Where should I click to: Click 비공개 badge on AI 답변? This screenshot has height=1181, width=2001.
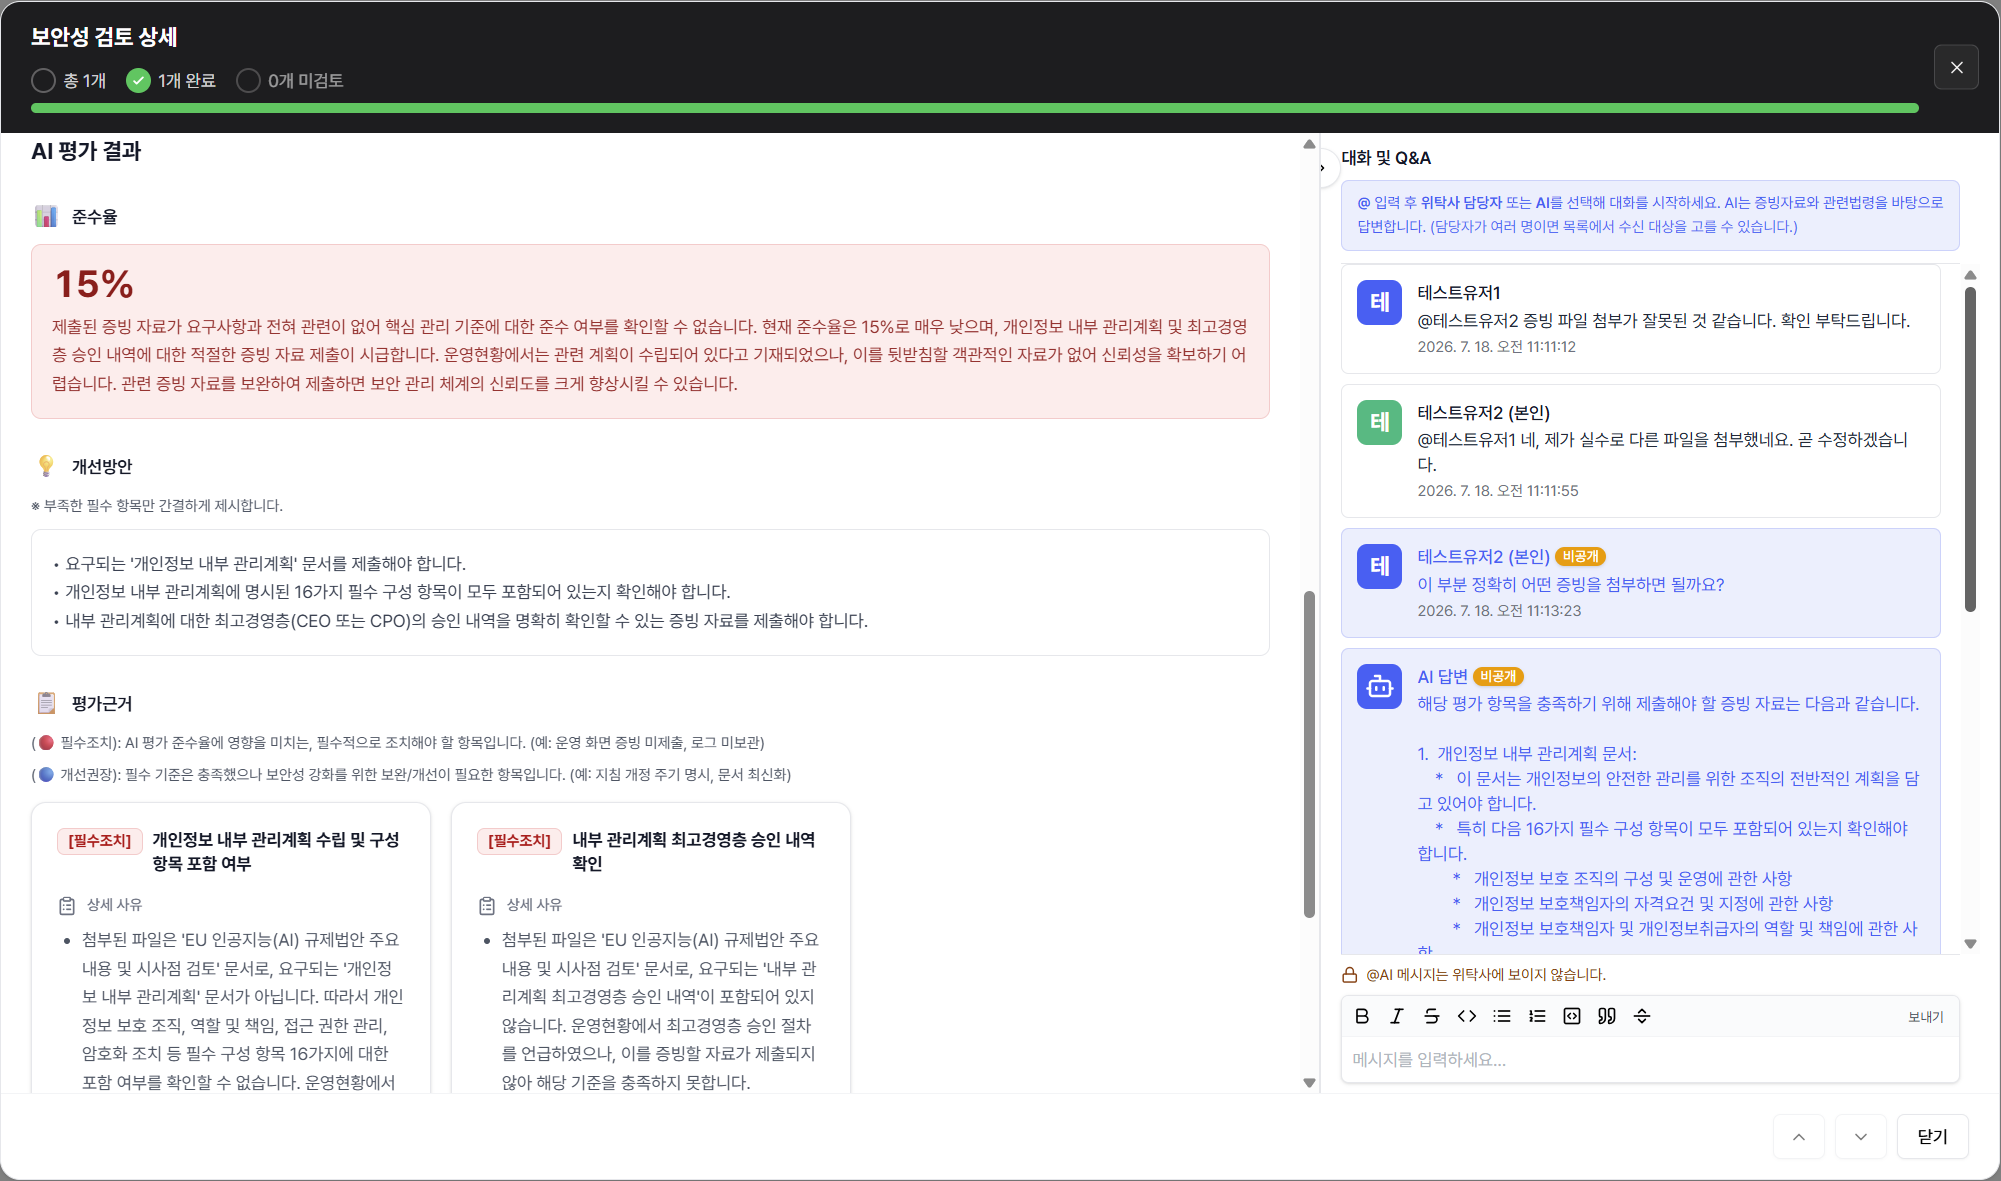coord(1498,677)
